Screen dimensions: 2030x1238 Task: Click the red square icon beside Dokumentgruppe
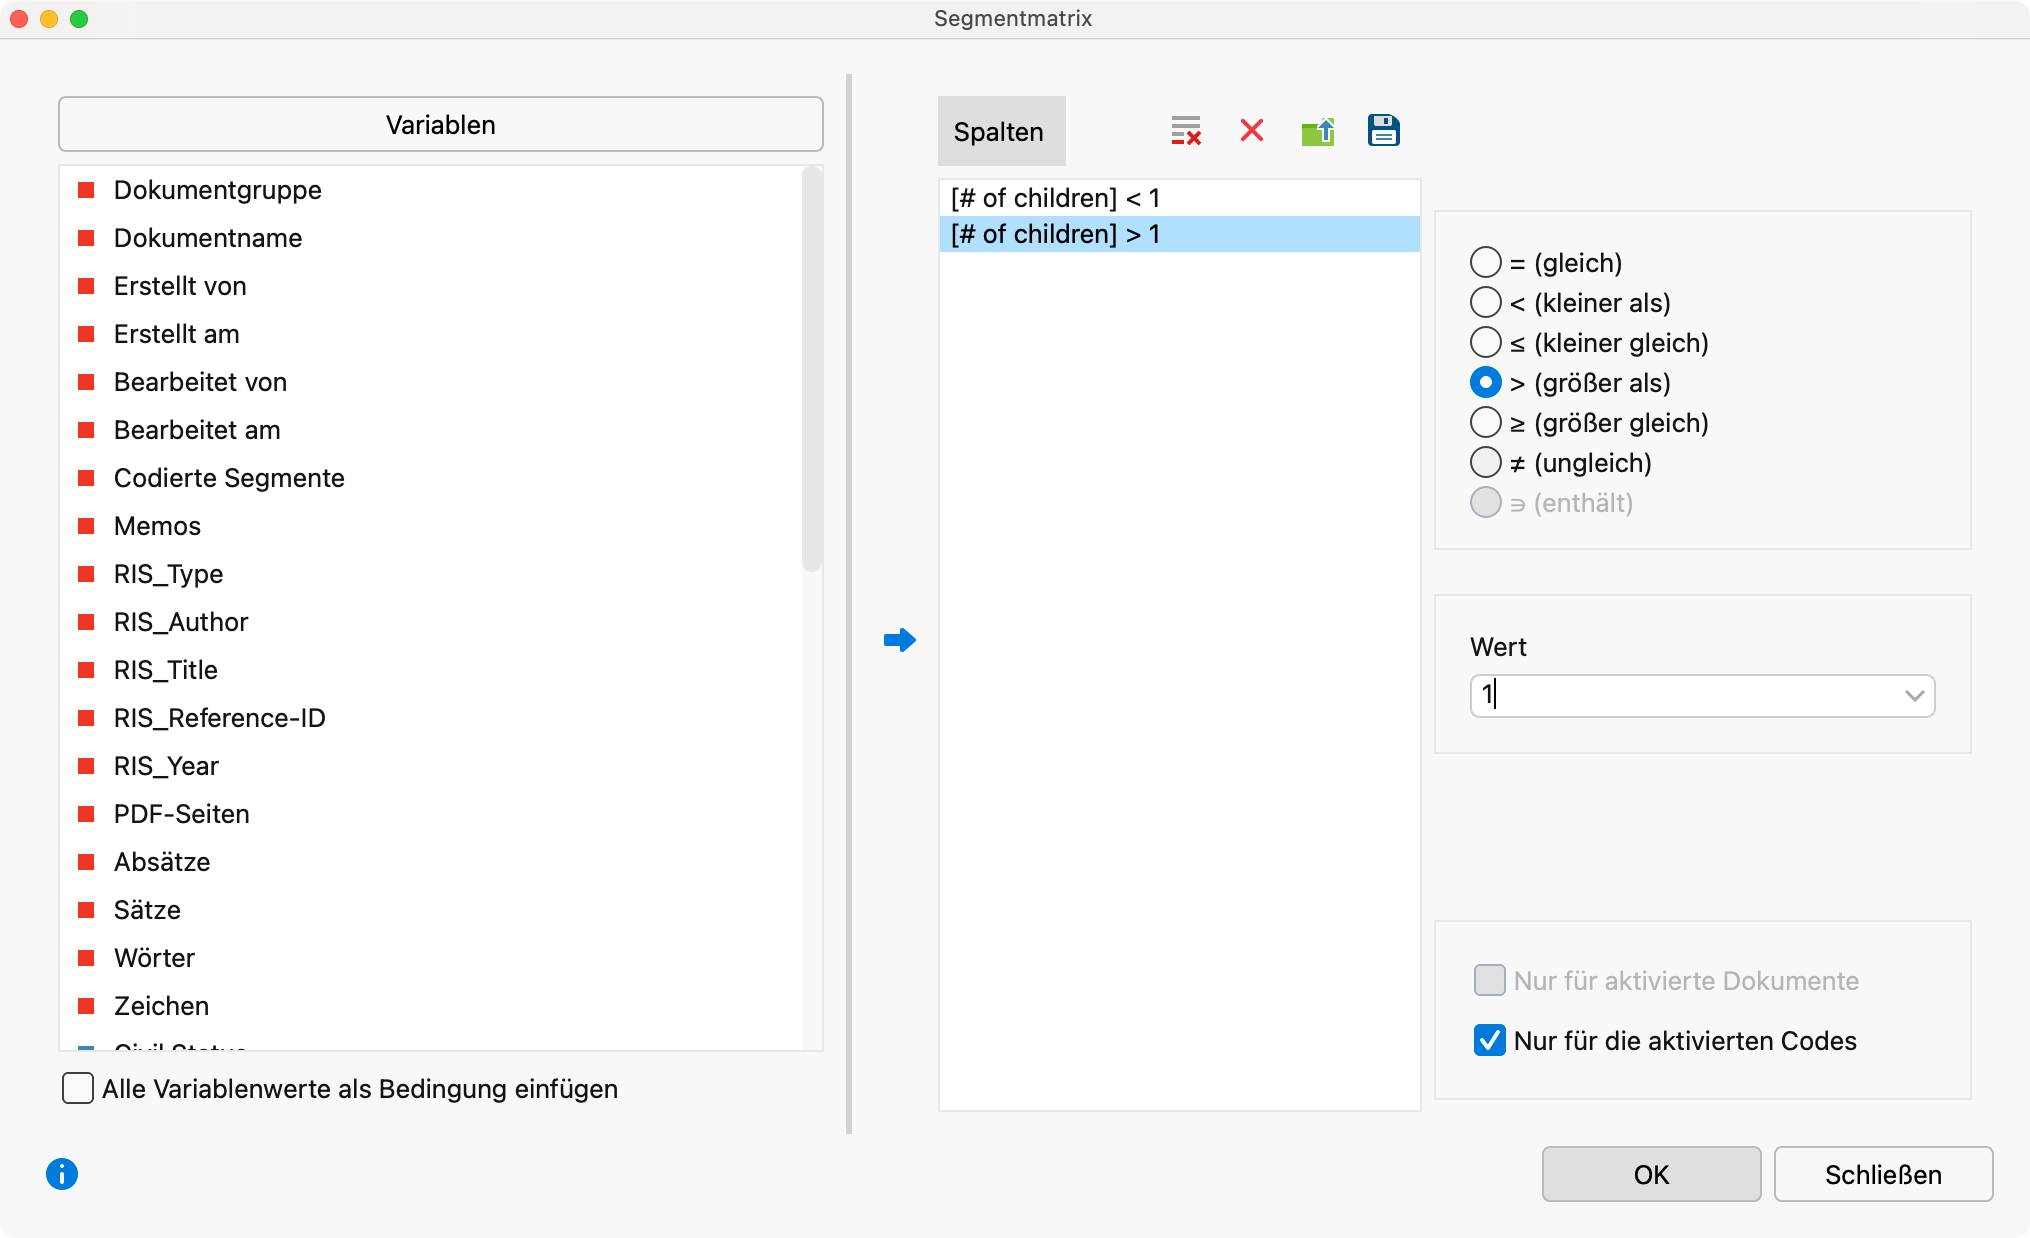point(86,190)
